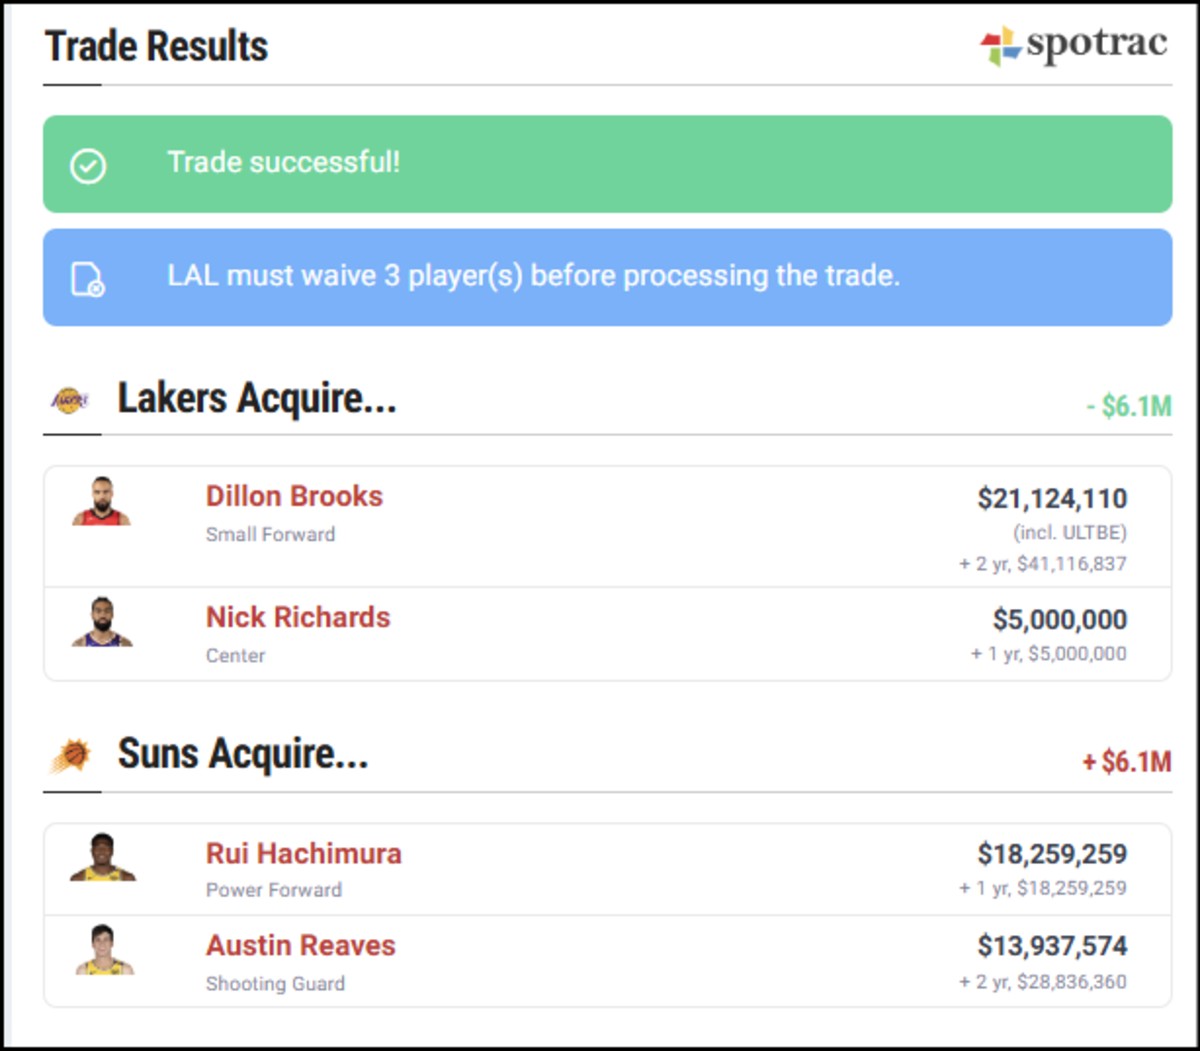The height and width of the screenshot is (1051, 1200).
Task: Click the Suns +$6.1M cap change
Action: point(1126,762)
